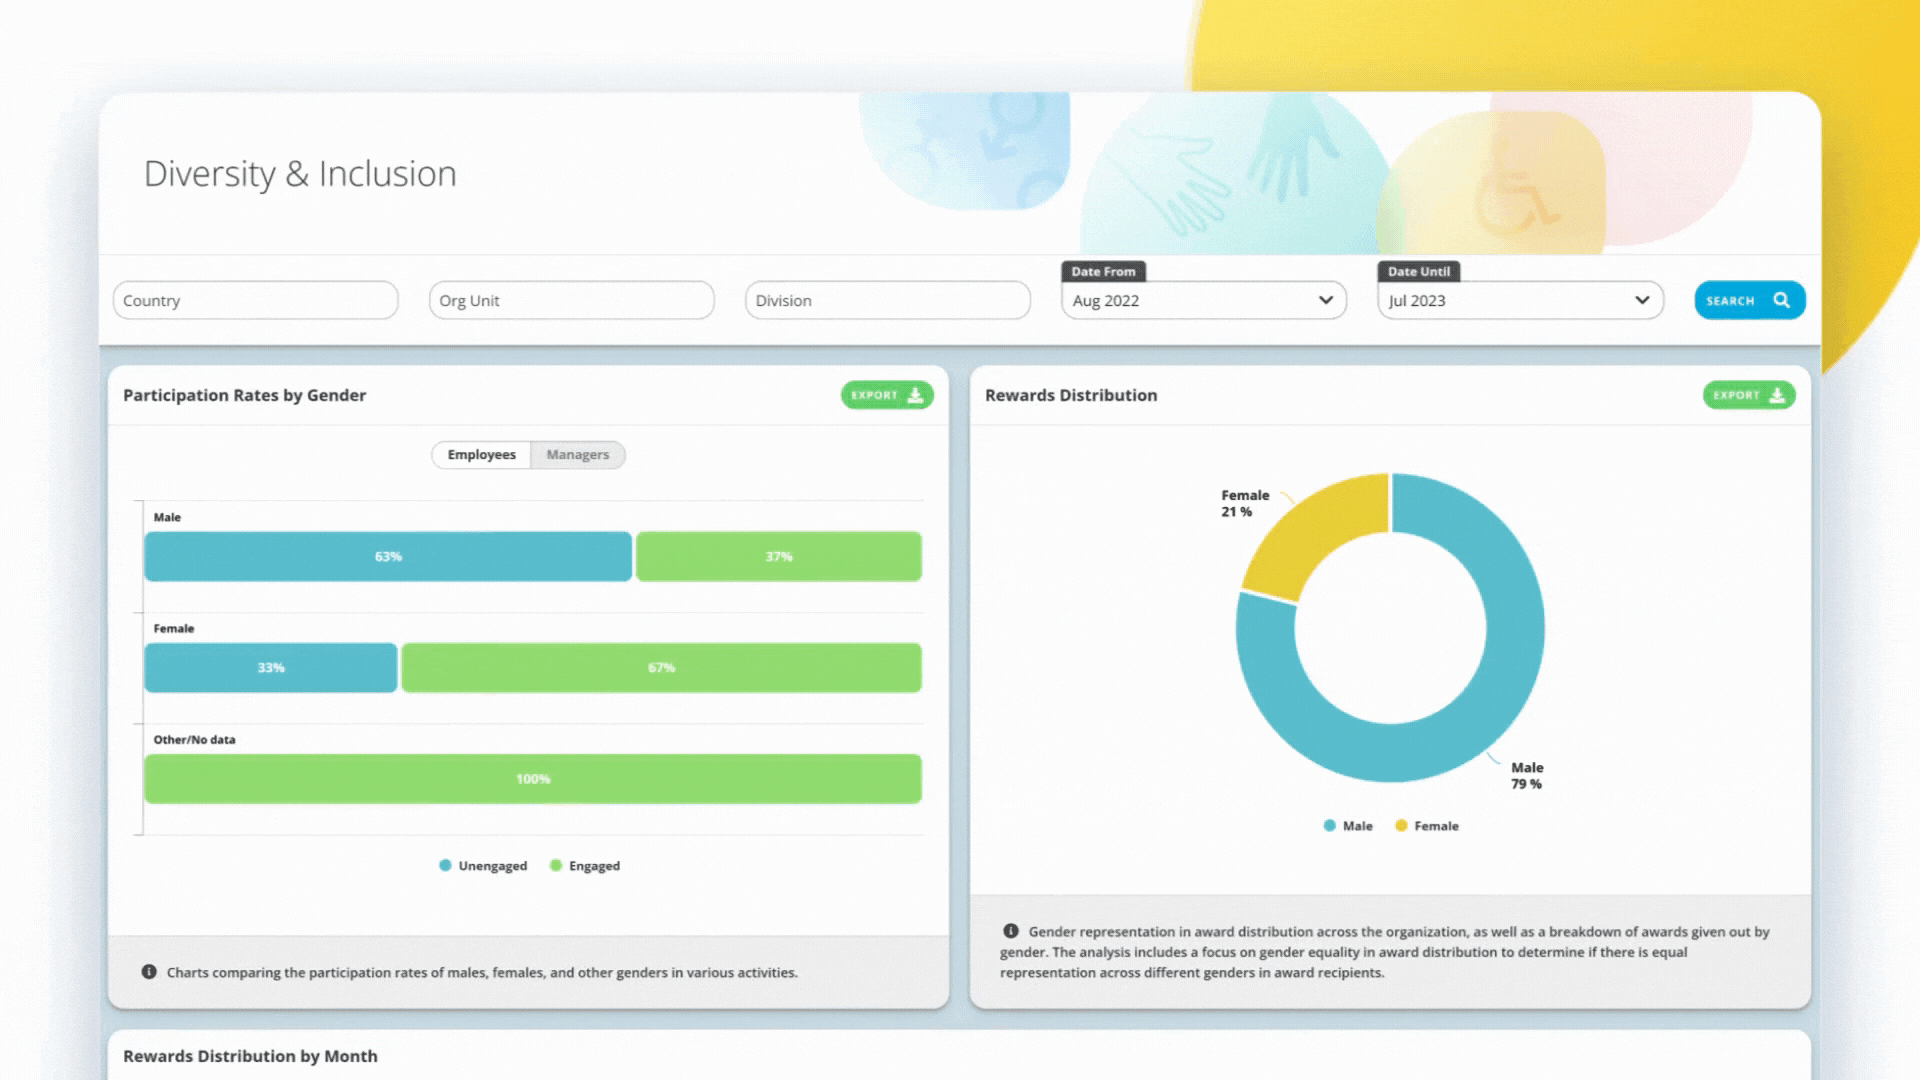Toggle the Male legend item in donut chart
Screen dimensions: 1920x1080
[1348, 826]
